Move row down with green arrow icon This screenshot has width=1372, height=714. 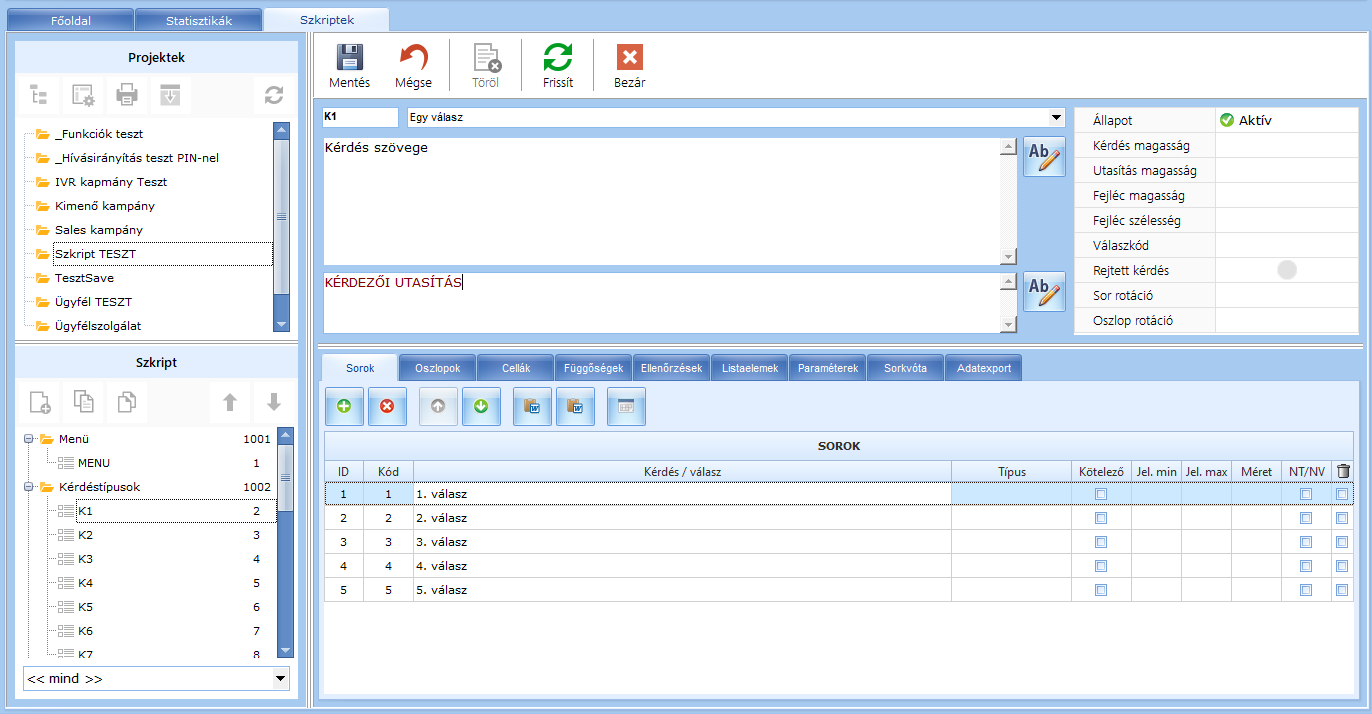coord(481,407)
